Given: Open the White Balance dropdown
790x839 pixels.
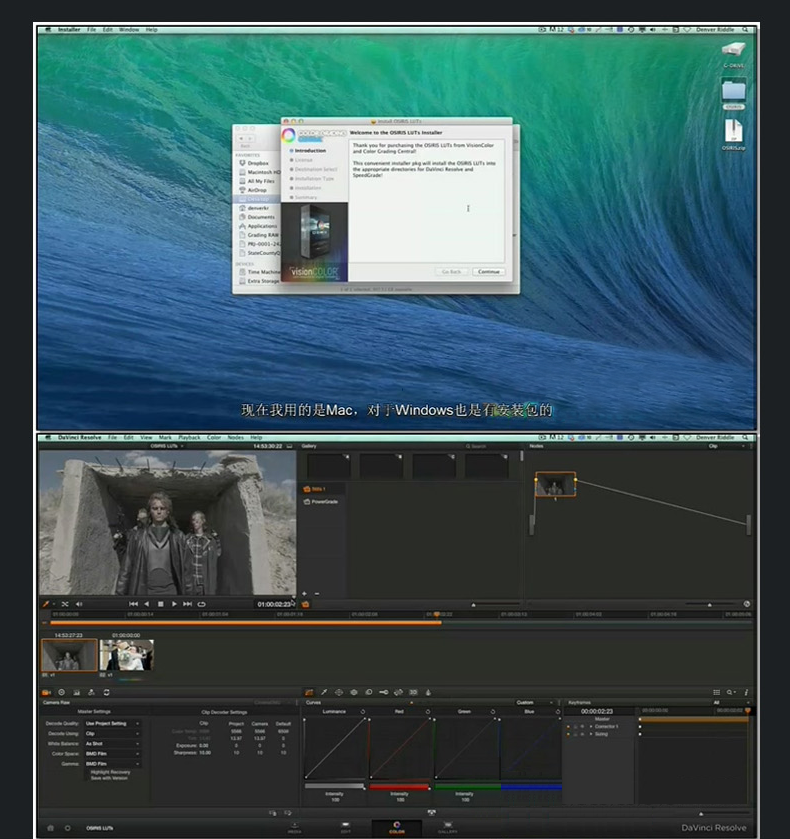Looking at the screenshot, I should click(x=112, y=743).
